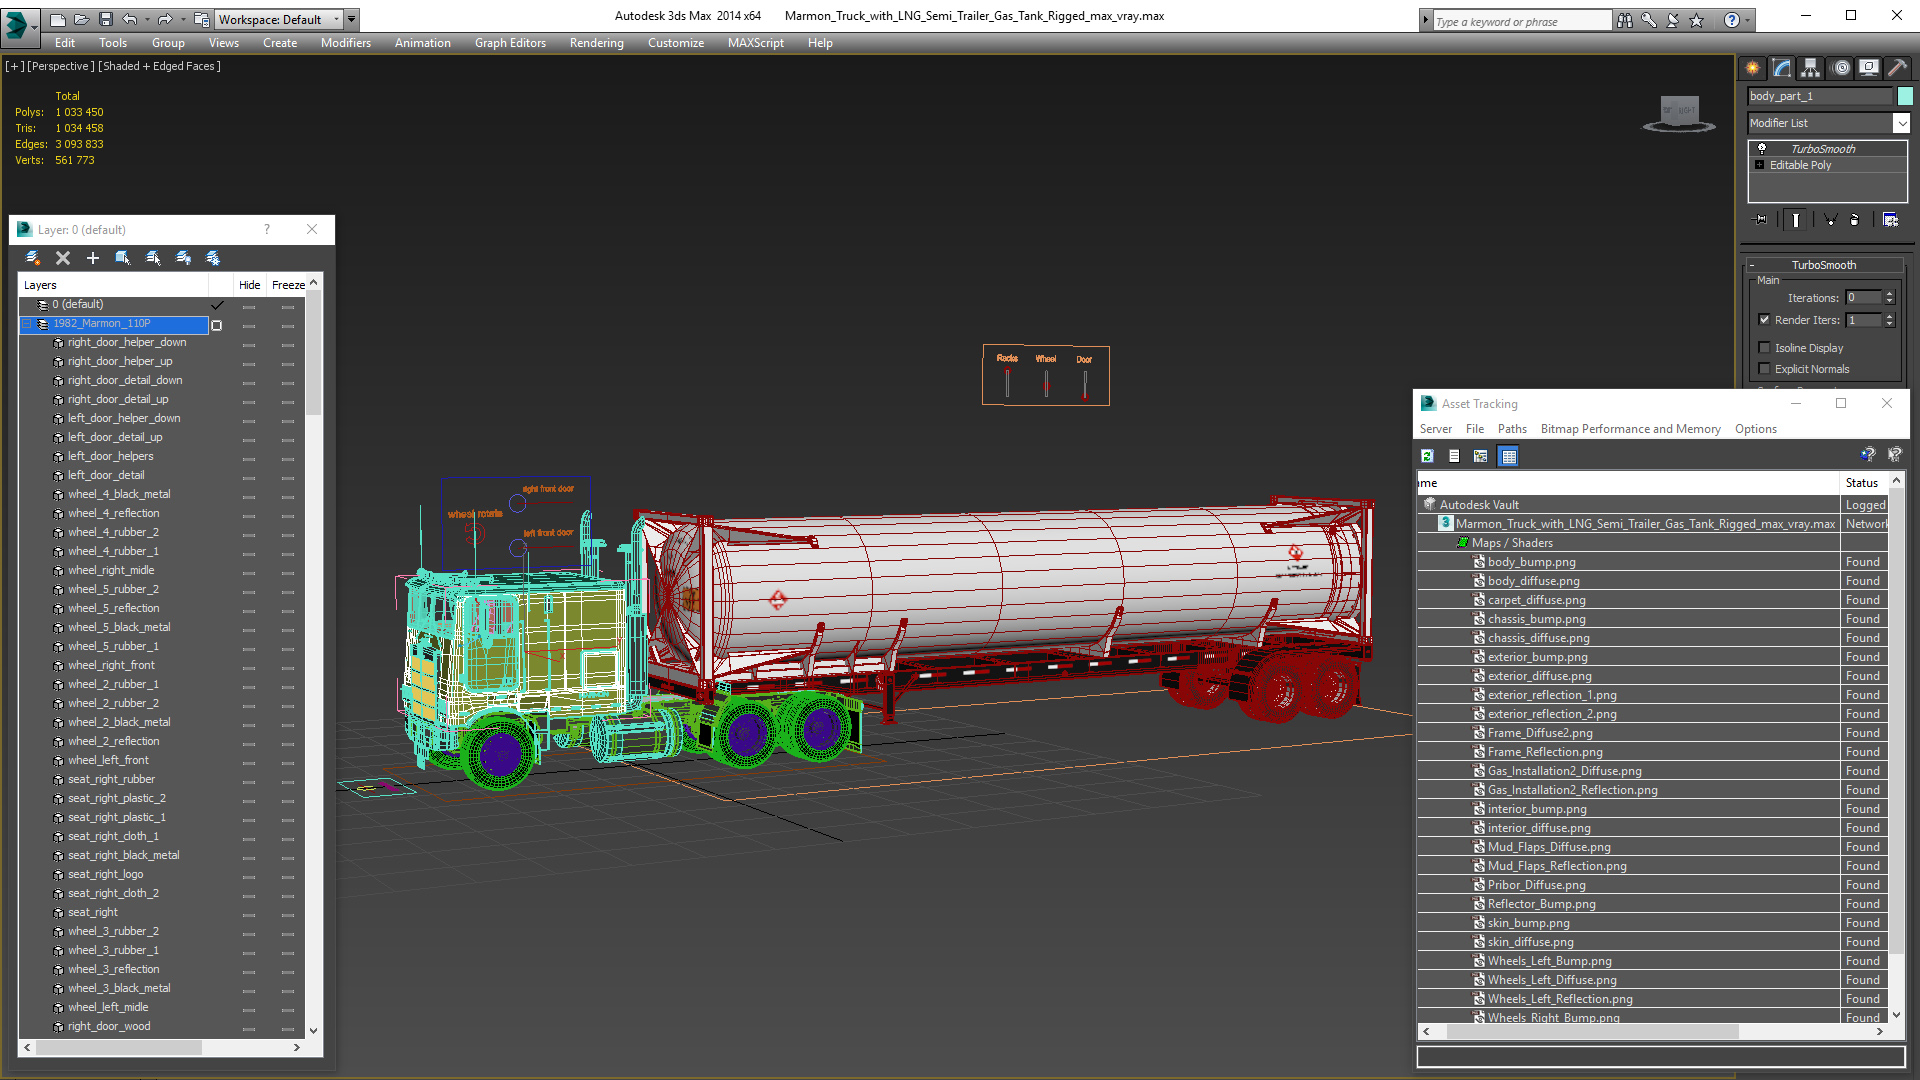This screenshot has width=1920, height=1080.
Task: Click Create New Layer icon in Layer dialog
Action: point(32,258)
